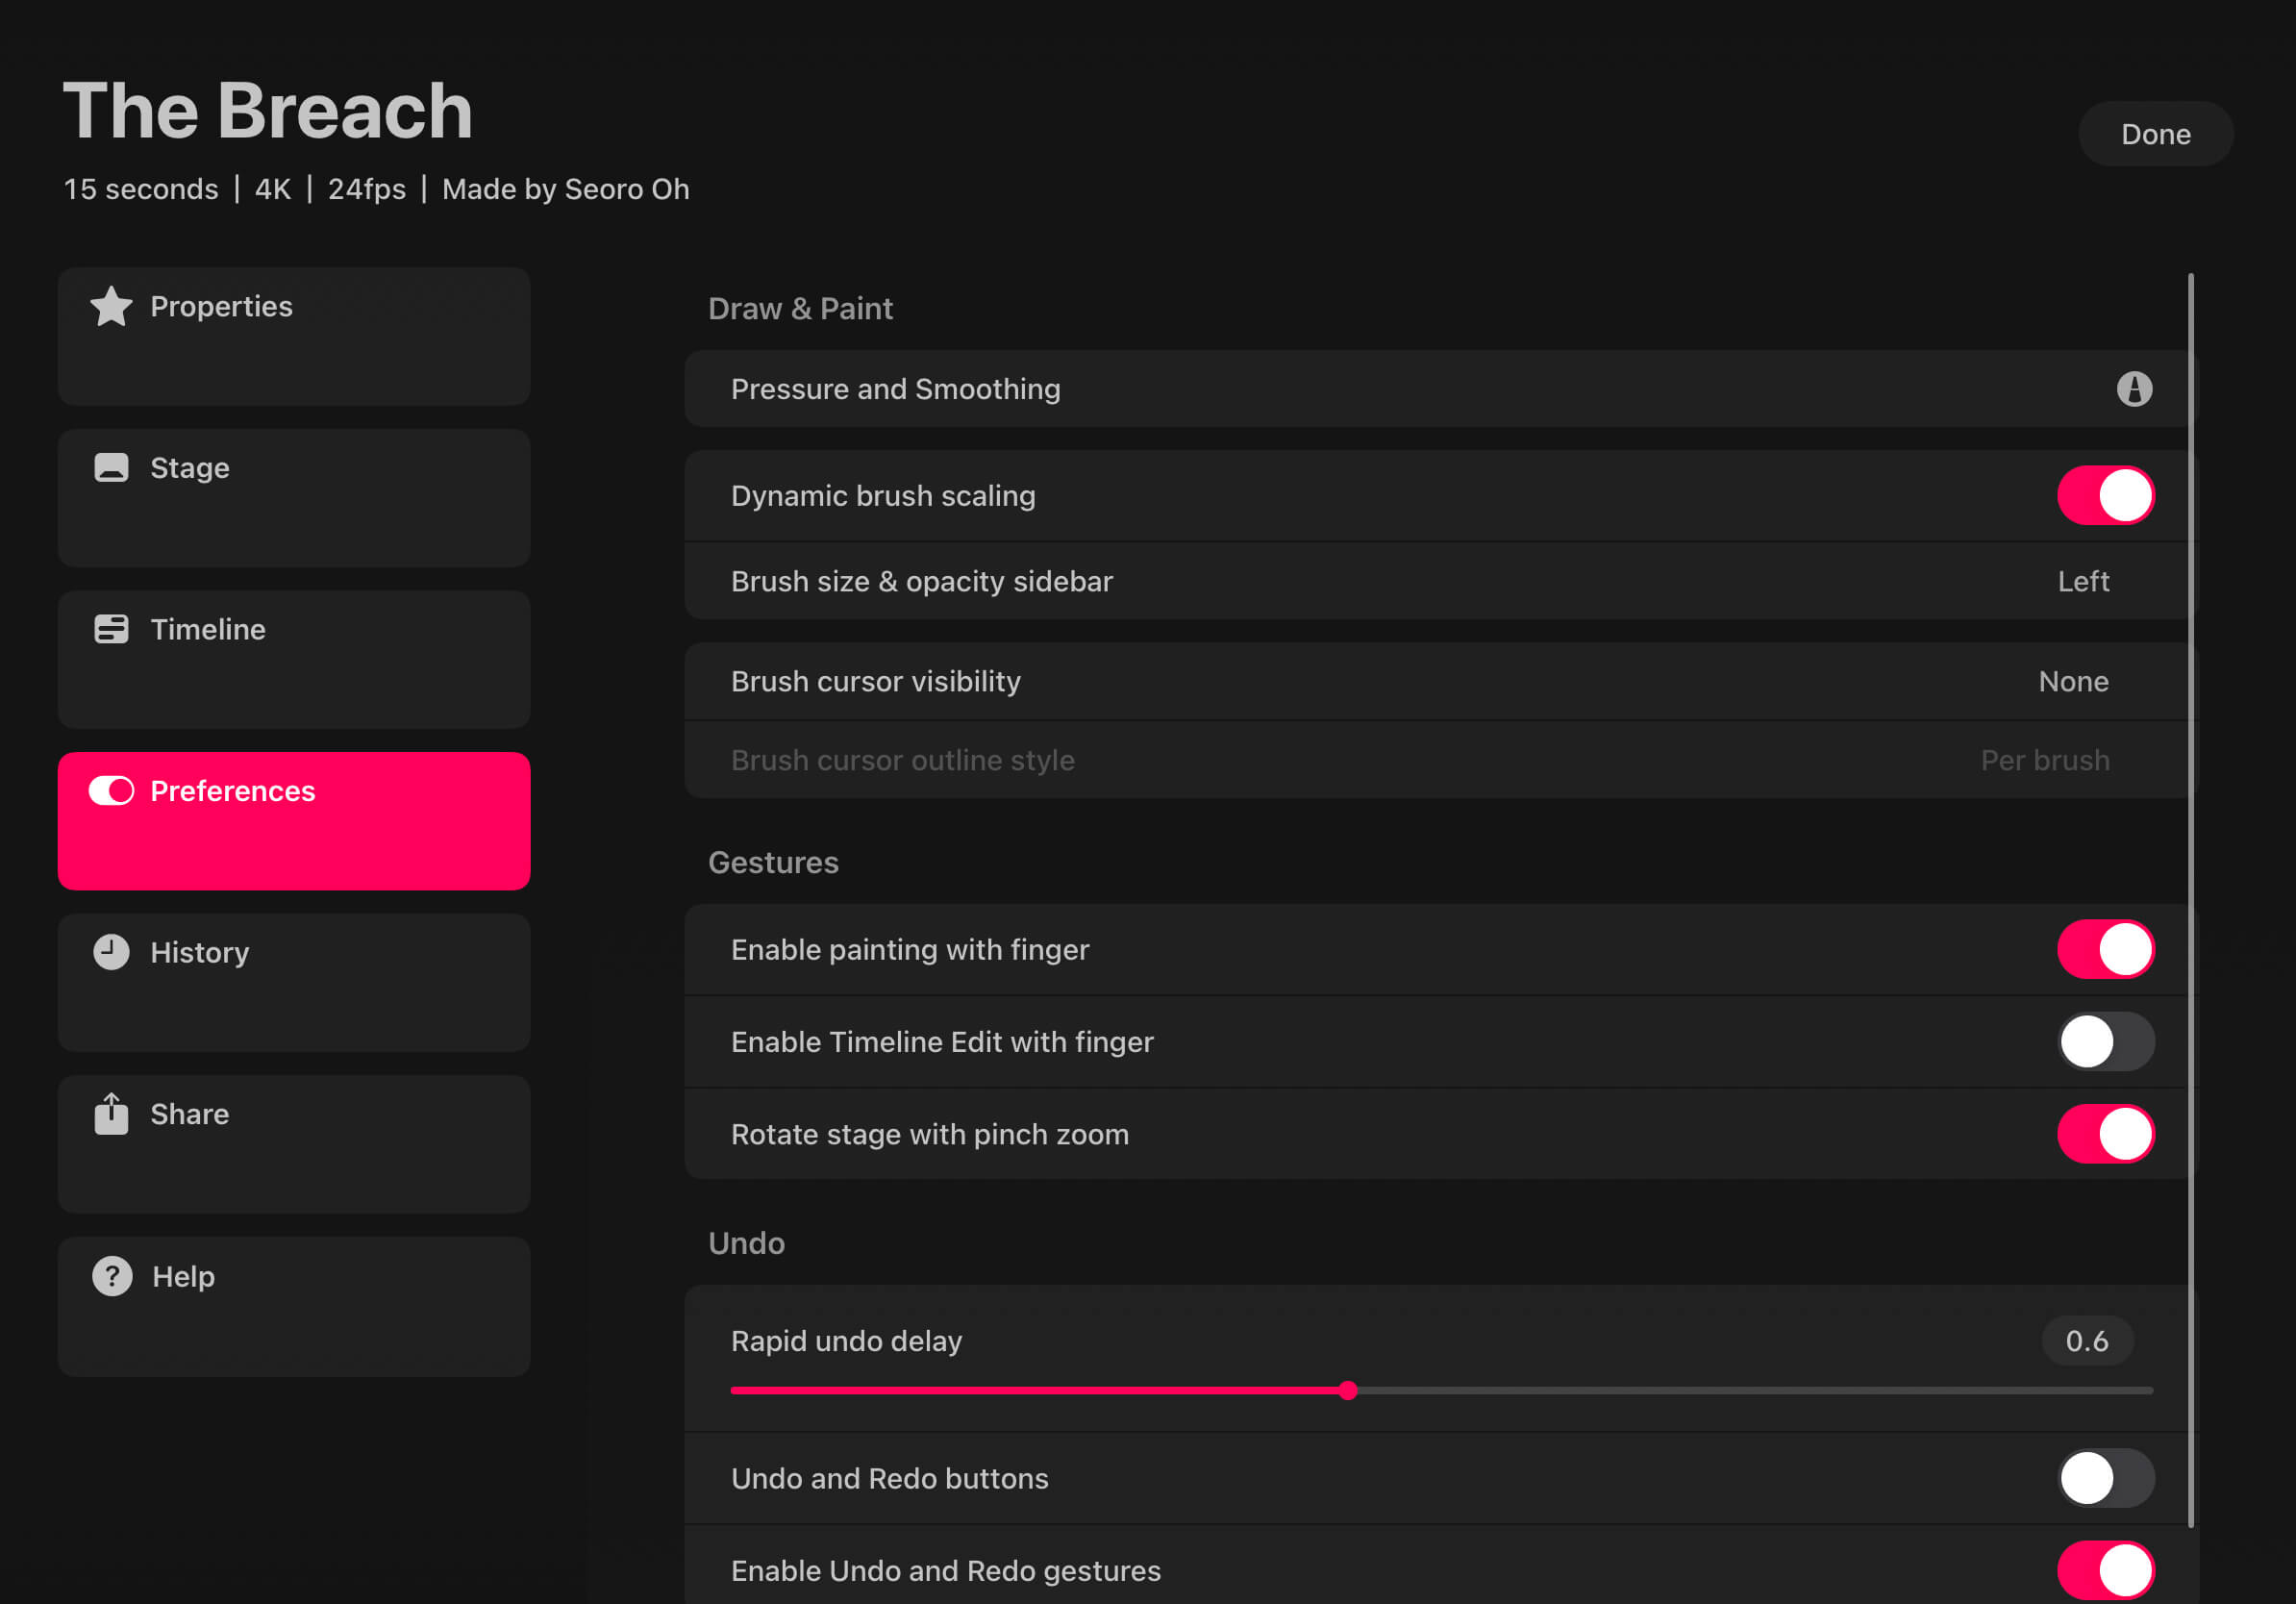
Task: Click the Preferences toggle icon
Action: 110,790
